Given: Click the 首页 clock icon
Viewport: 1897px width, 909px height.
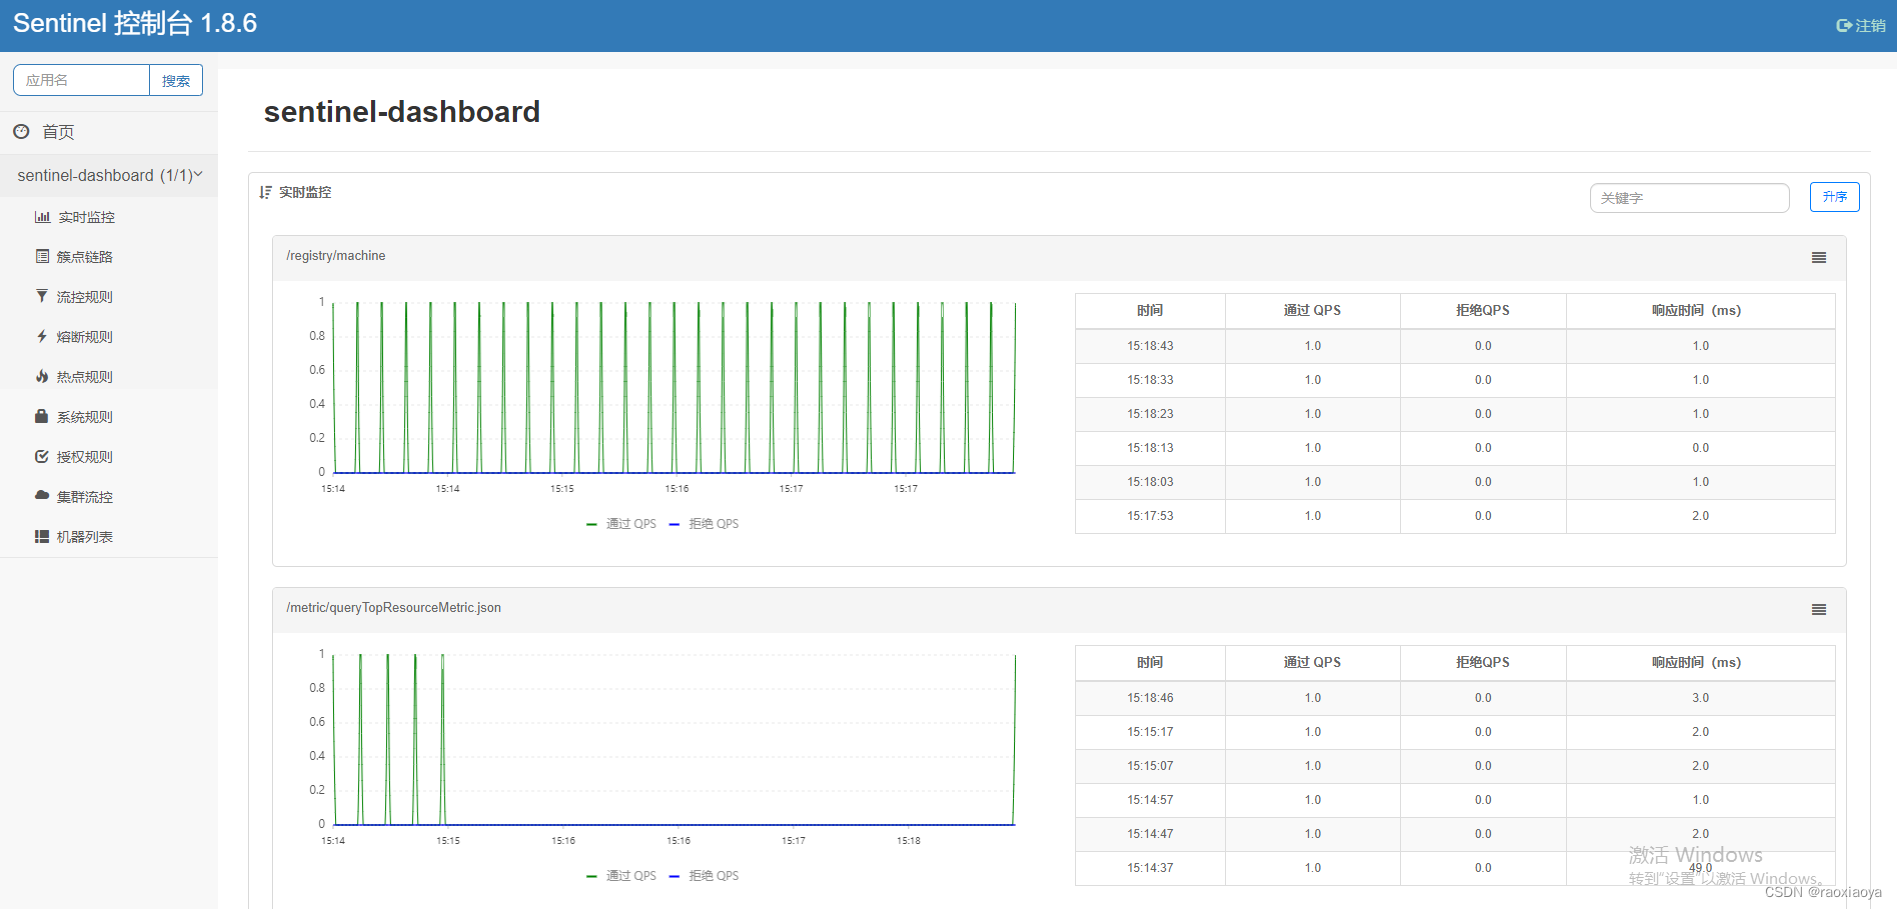Looking at the screenshot, I should click(x=21, y=131).
